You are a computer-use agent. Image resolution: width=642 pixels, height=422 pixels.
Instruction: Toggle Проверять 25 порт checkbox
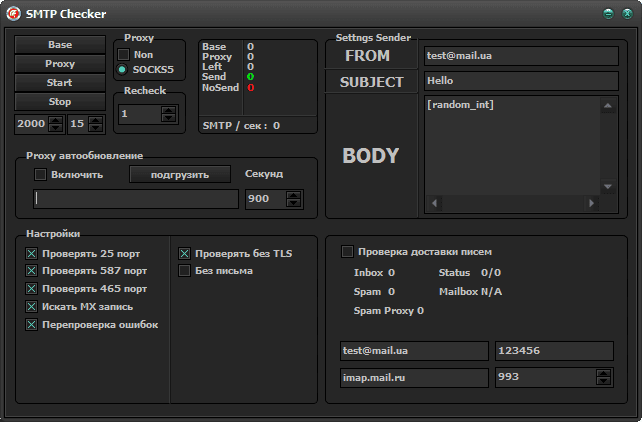click(32, 254)
